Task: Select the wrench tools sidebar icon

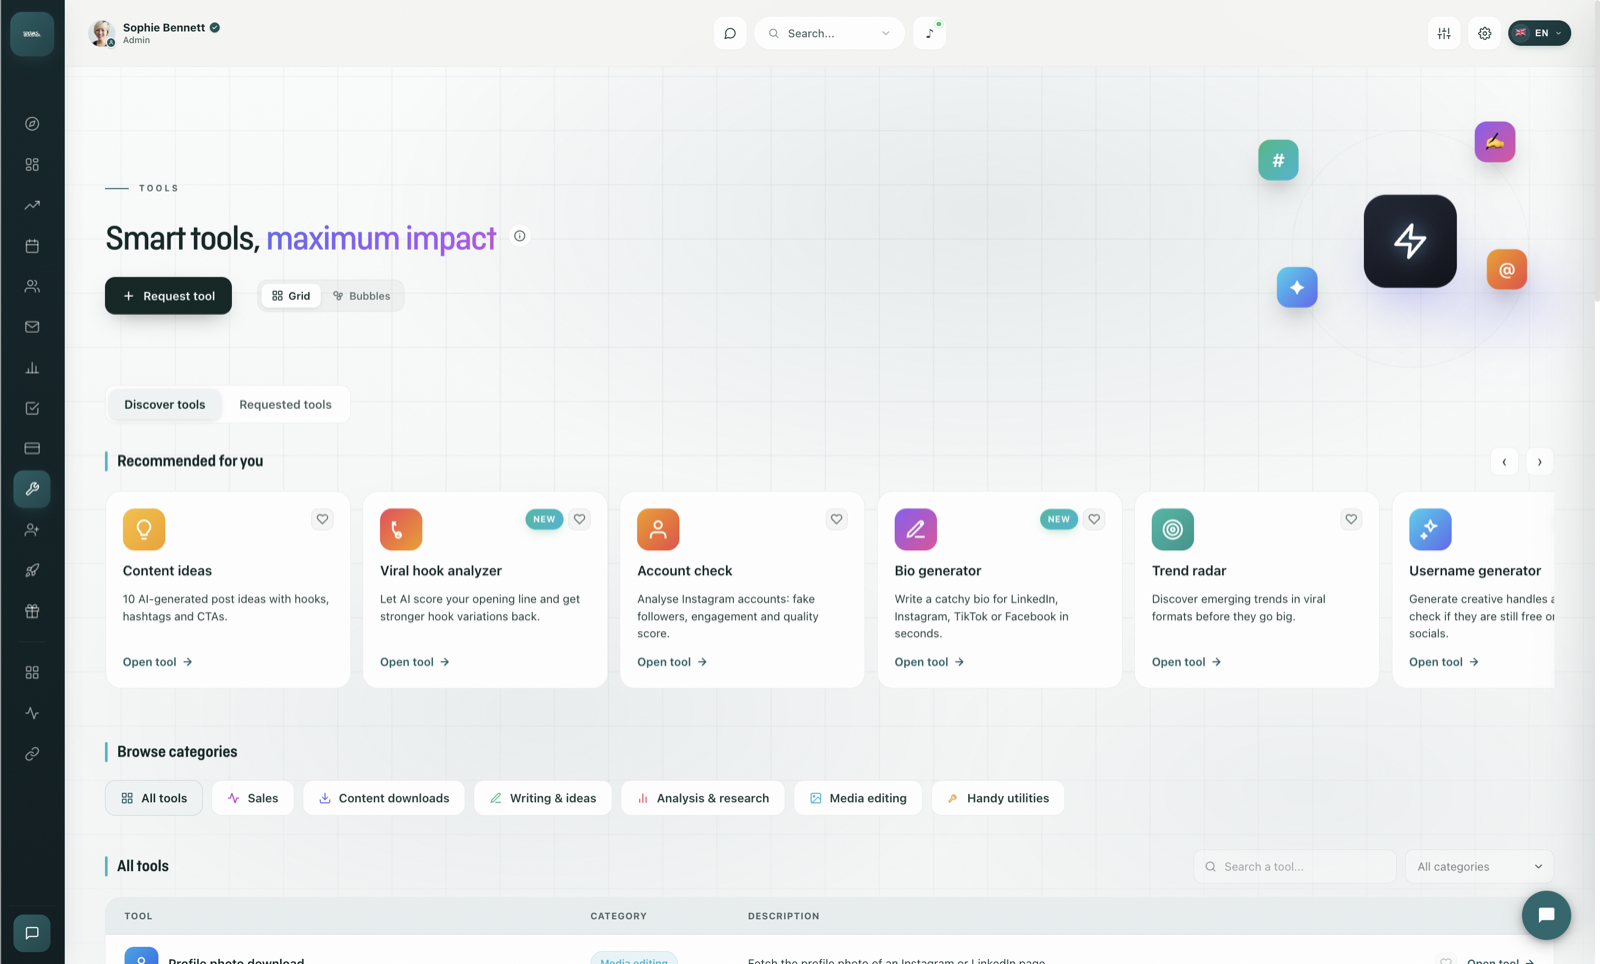Action: 32,489
